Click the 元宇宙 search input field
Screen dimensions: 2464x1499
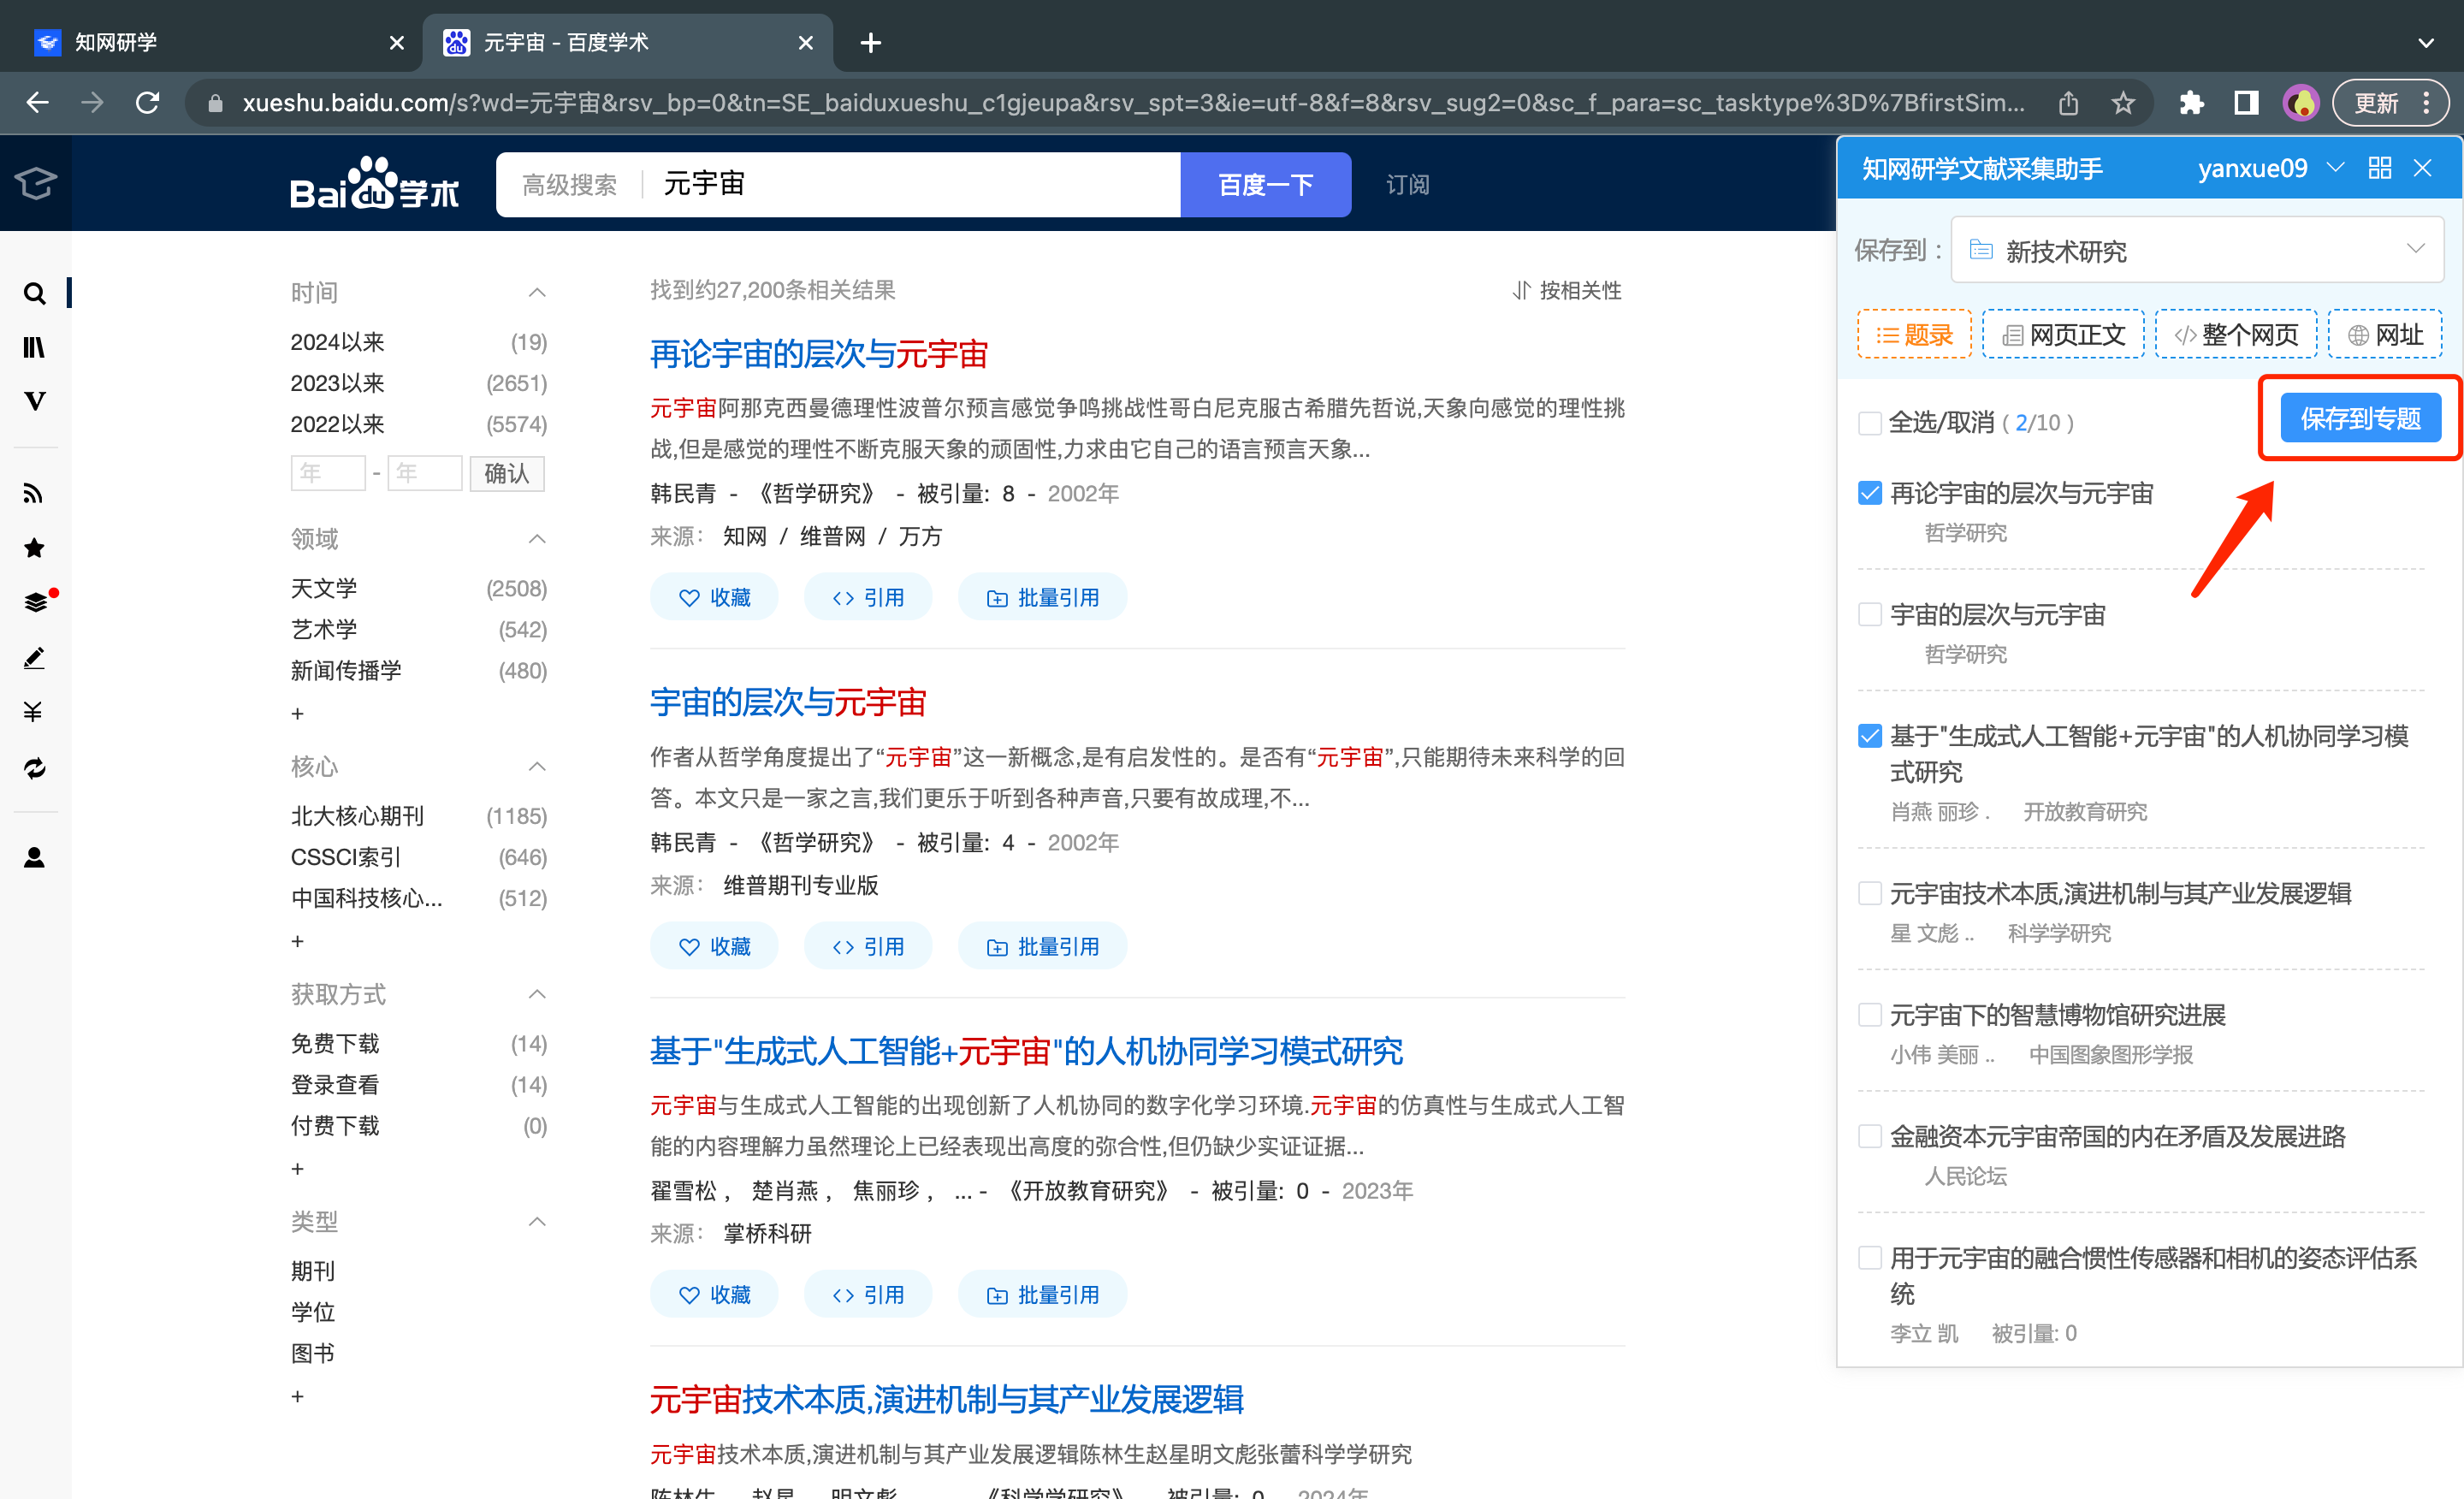pos(910,184)
